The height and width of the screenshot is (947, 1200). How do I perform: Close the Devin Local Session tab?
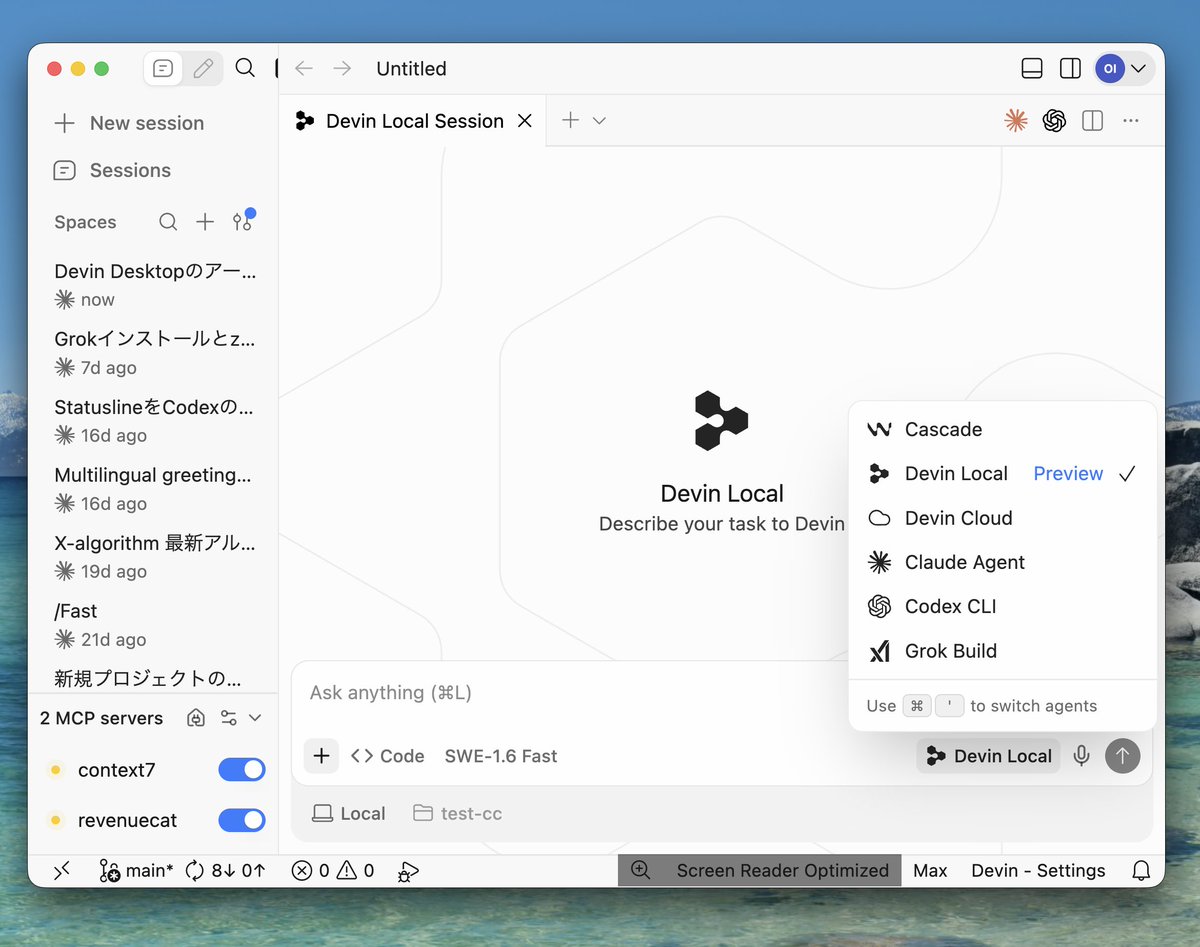tap(524, 121)
